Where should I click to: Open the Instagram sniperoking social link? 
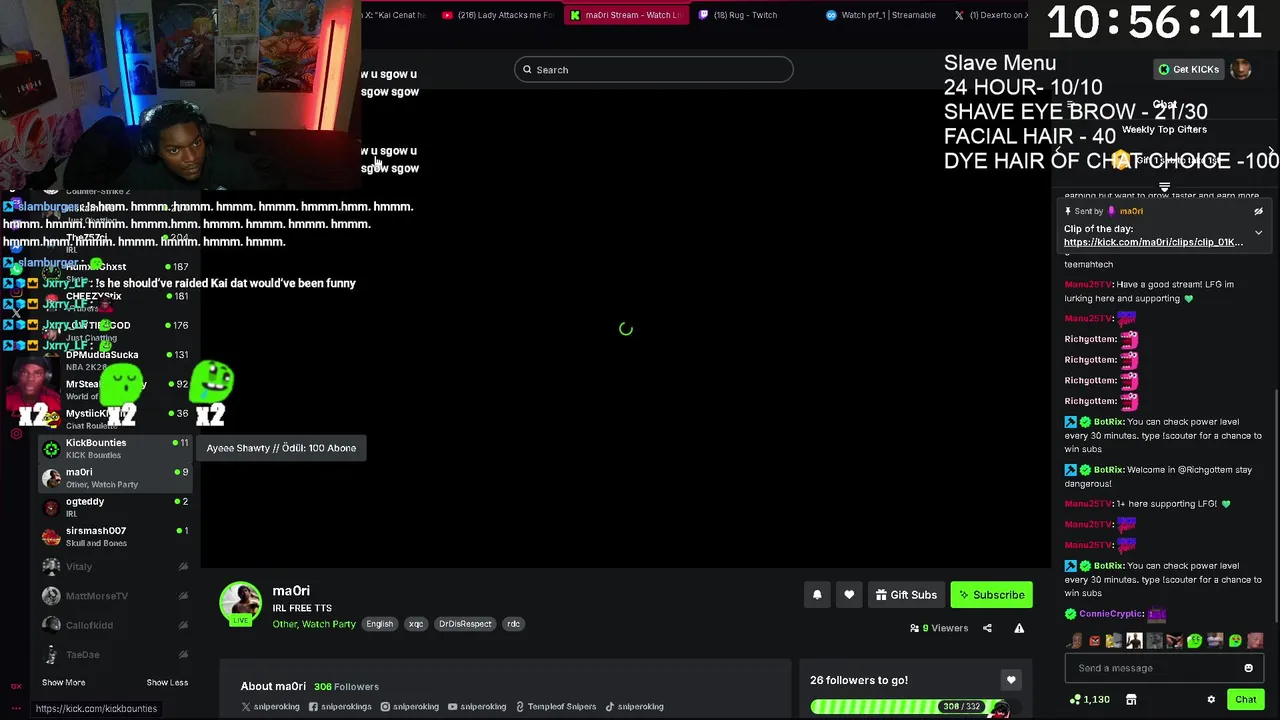tap(409, 707)
